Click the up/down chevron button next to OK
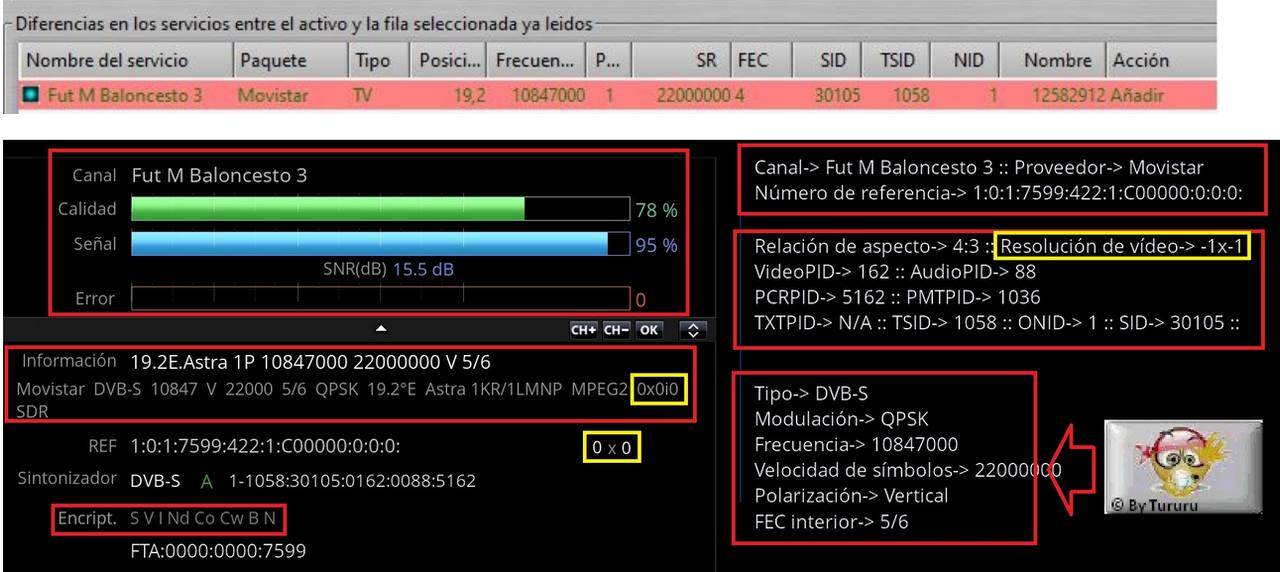This screenshot has width=1280, height=572. (693, 330)
